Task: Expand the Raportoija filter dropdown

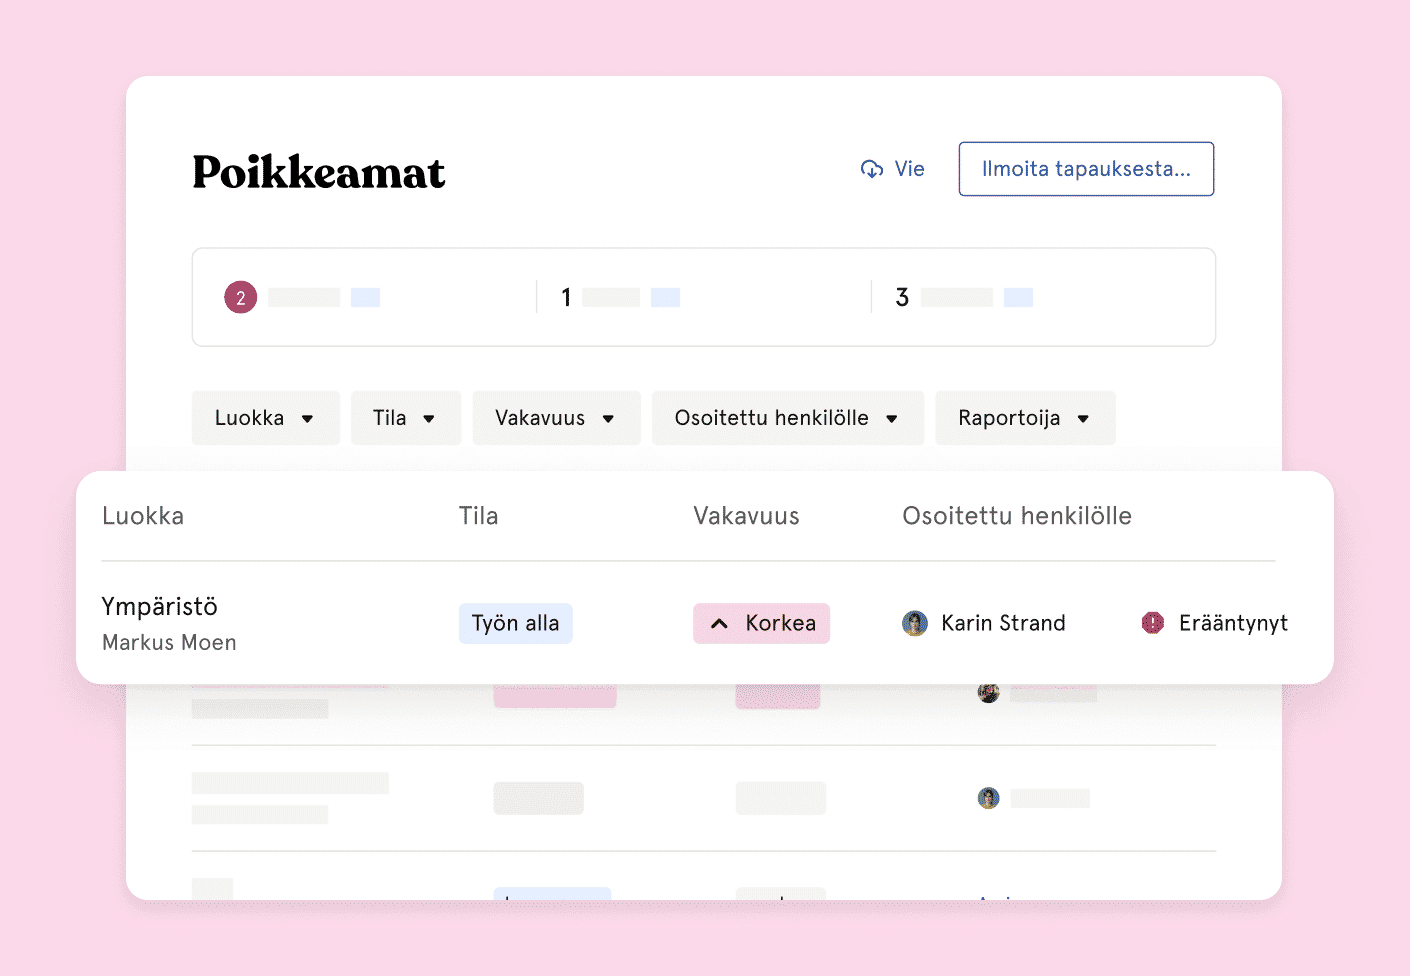Action: coord(1025,418)
